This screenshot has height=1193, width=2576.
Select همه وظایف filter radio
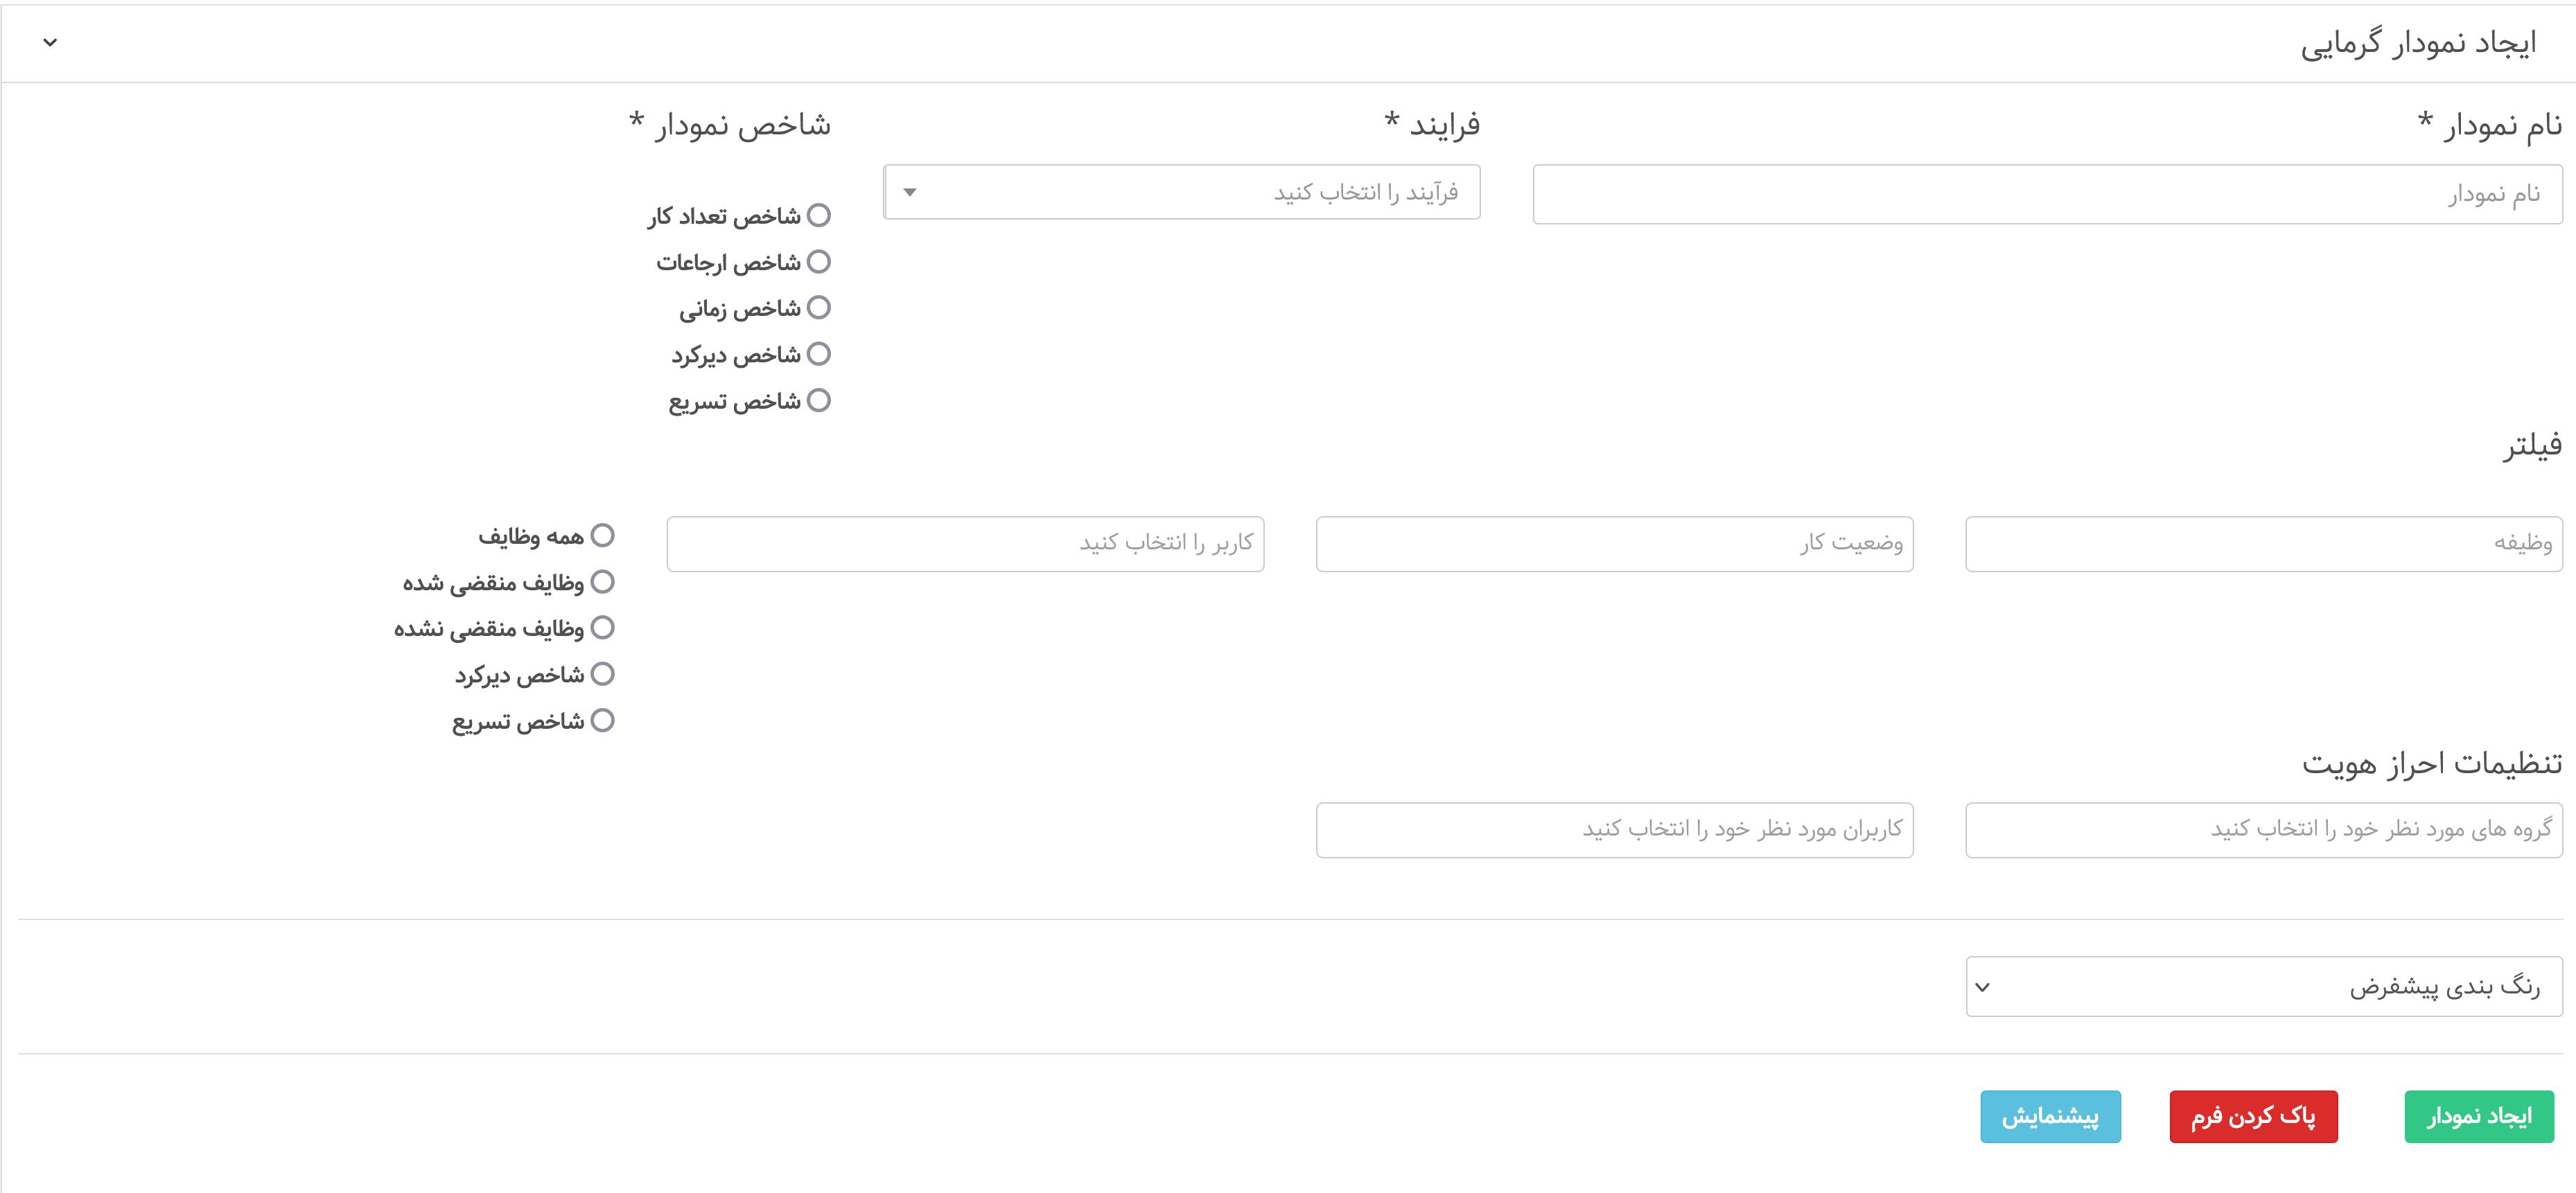[602, 536]
